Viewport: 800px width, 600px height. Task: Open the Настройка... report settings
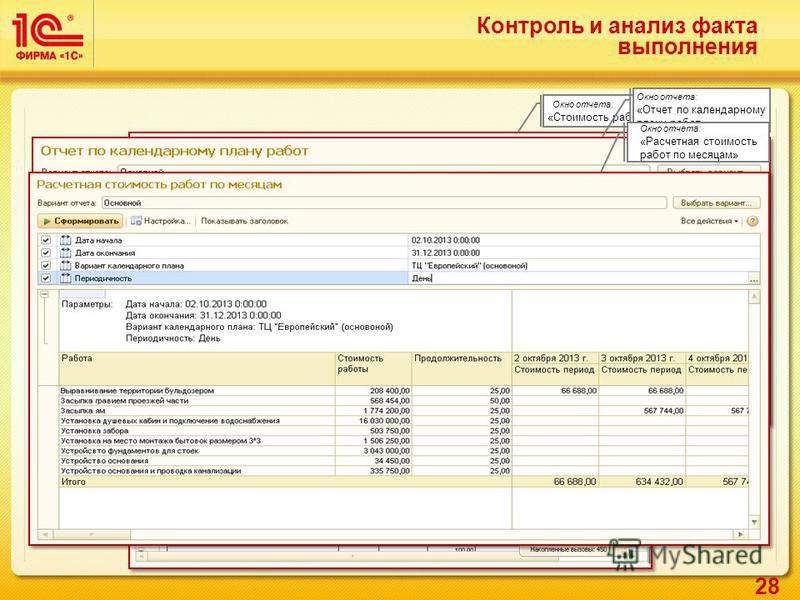pyautogui.click(x=160, y=221)
